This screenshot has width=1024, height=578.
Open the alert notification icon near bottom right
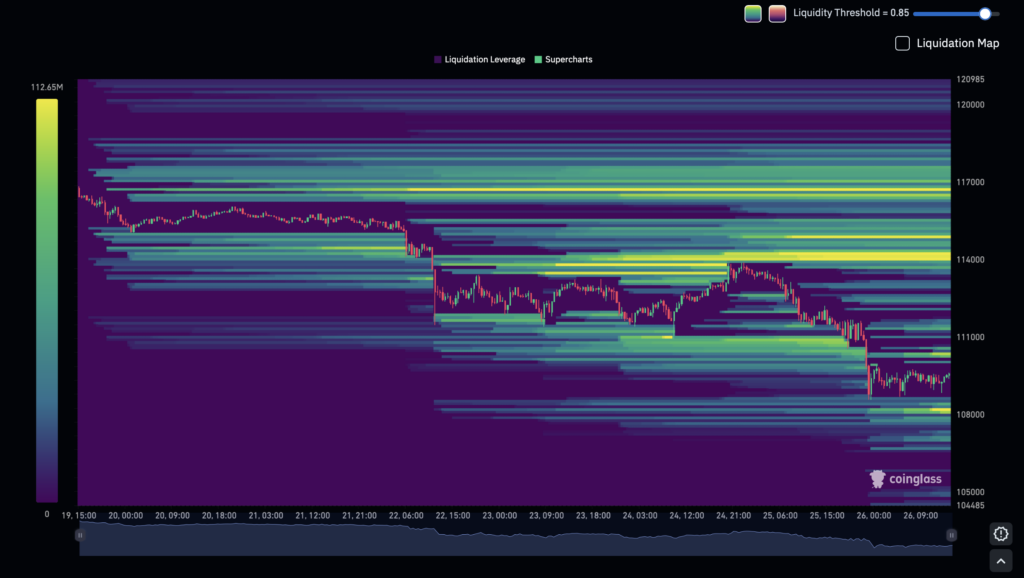coord(1000,534)
